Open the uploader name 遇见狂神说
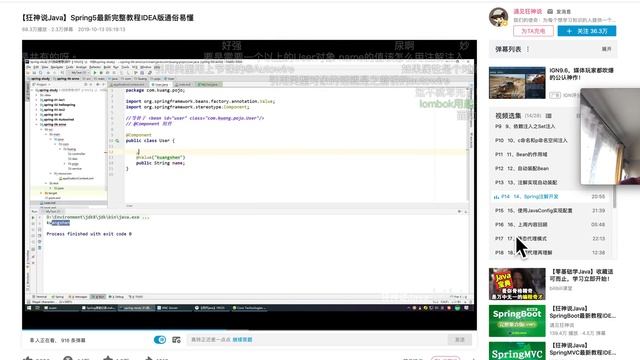 [527, 11]
